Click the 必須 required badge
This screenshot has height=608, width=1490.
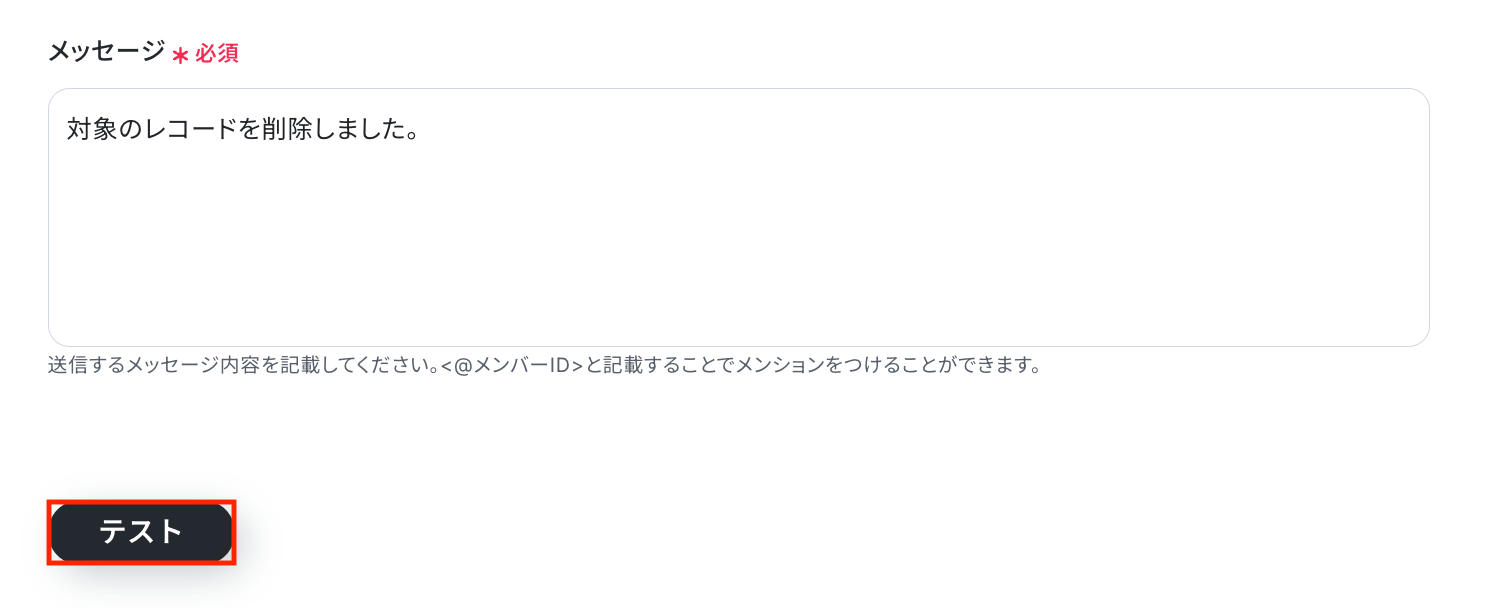pos(217,54)
